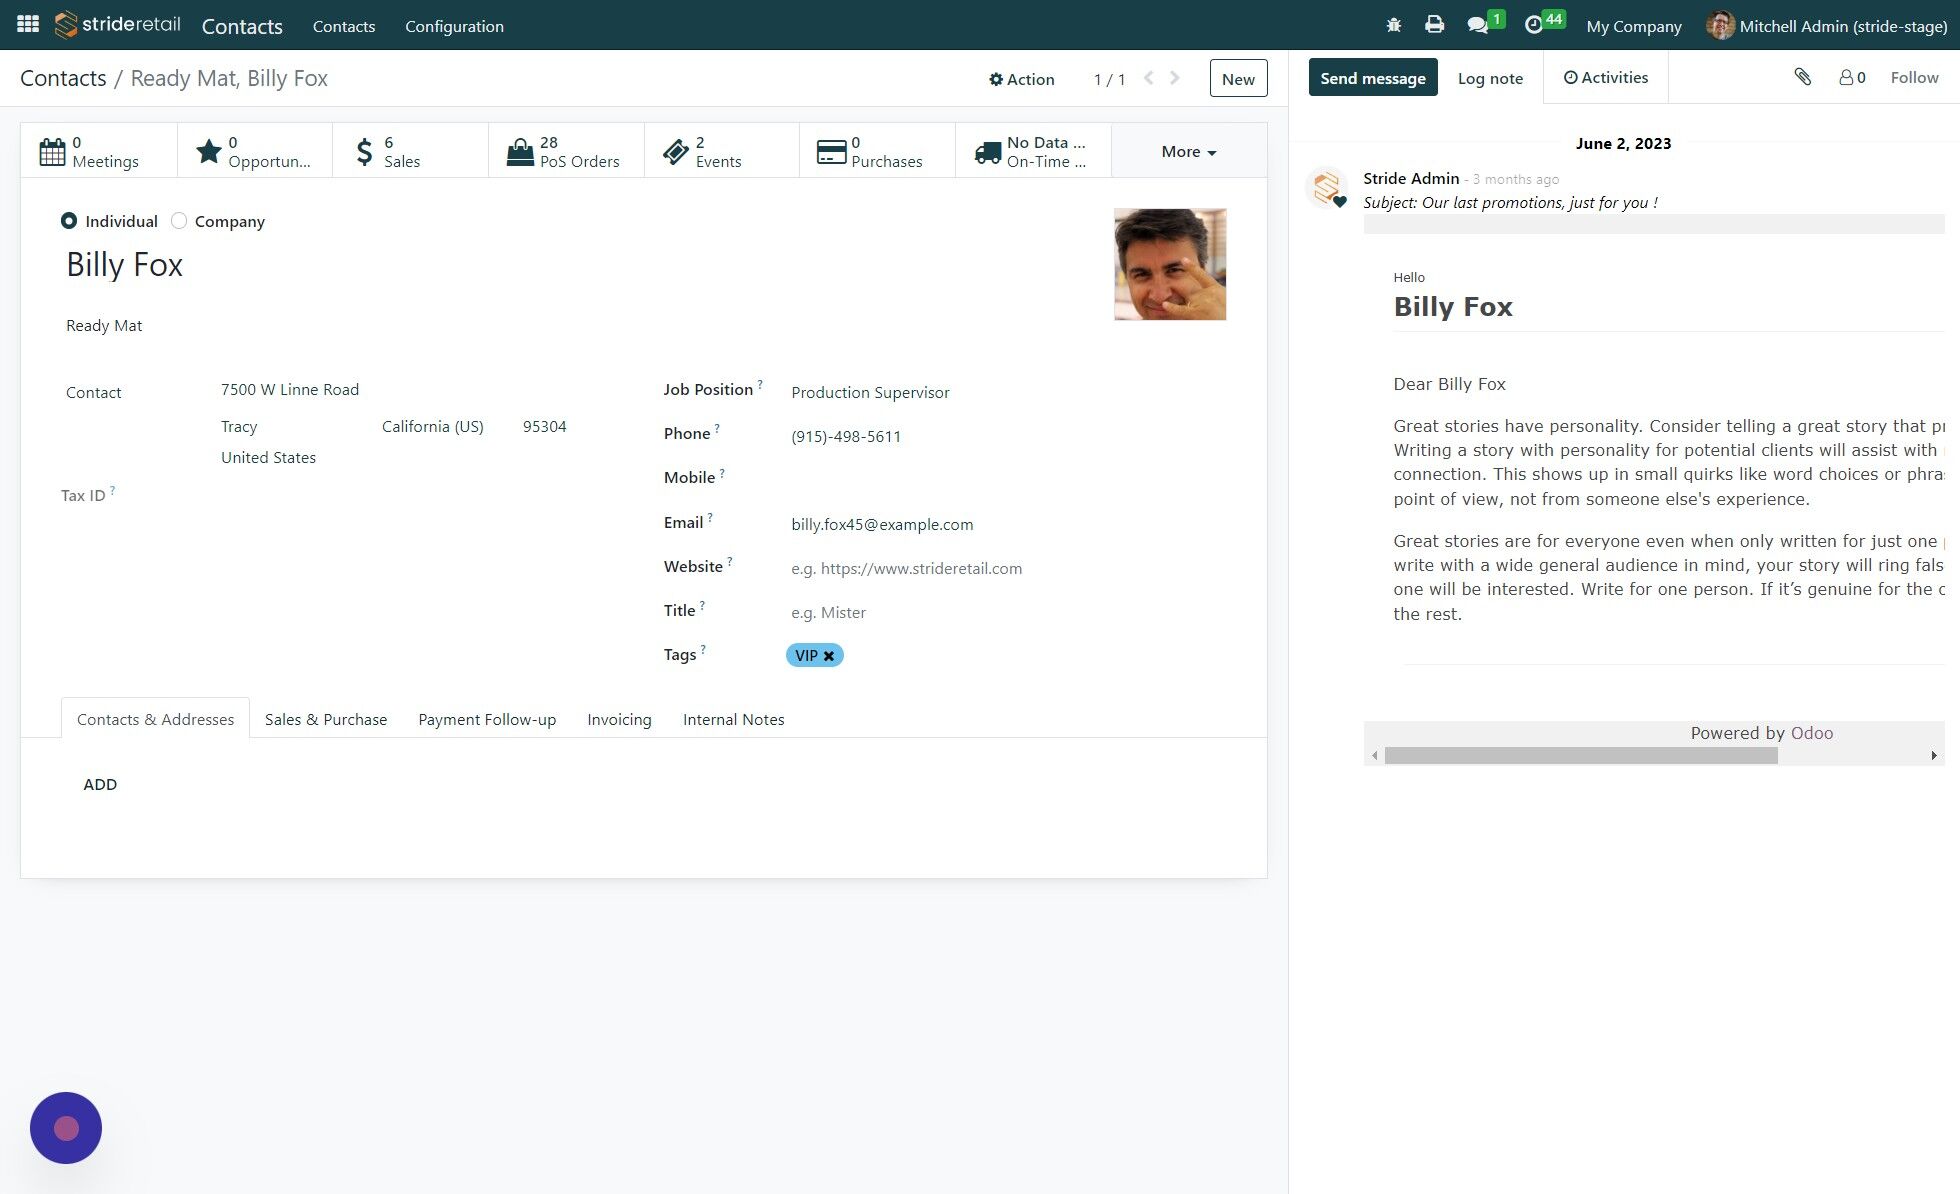The width and height of the screenshot is (1960, 1194).
Task: Switch contact type to Company
Action: pos(179,221)
